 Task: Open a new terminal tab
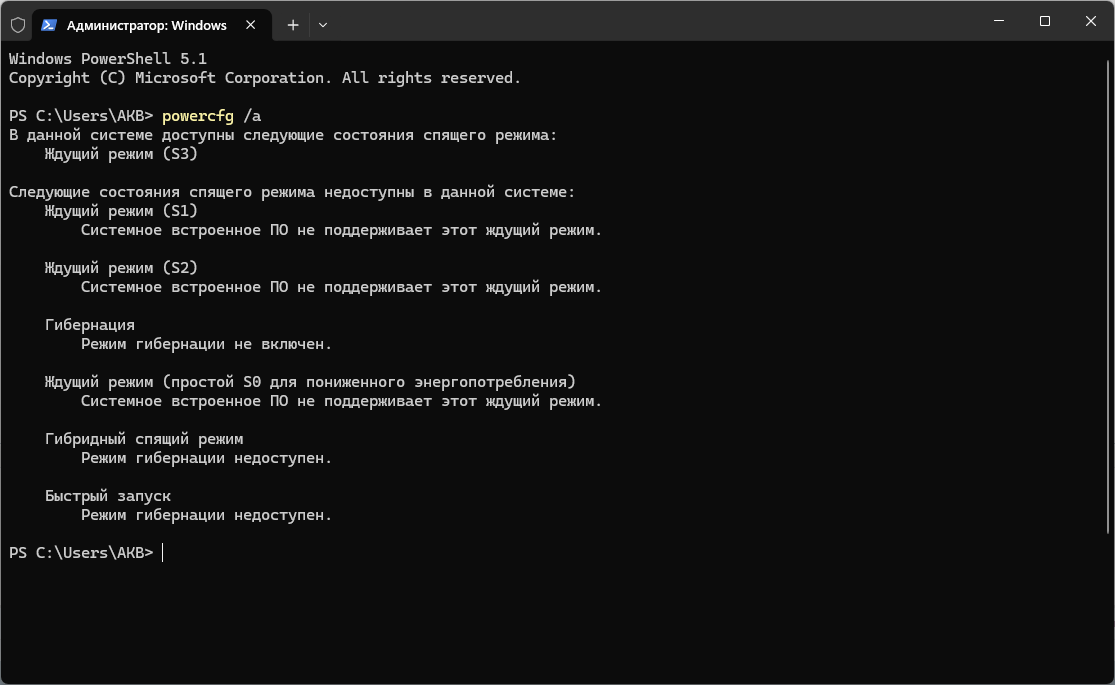(293, 25)
